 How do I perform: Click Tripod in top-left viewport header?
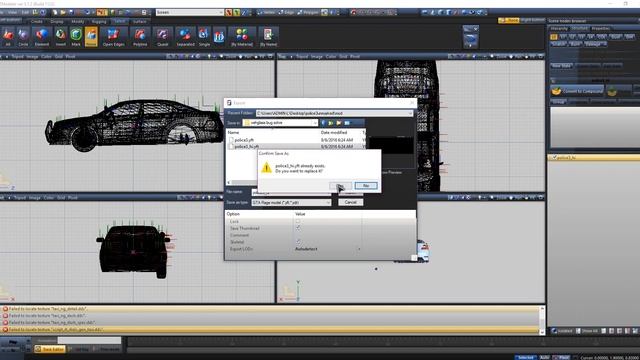point(17,56)
